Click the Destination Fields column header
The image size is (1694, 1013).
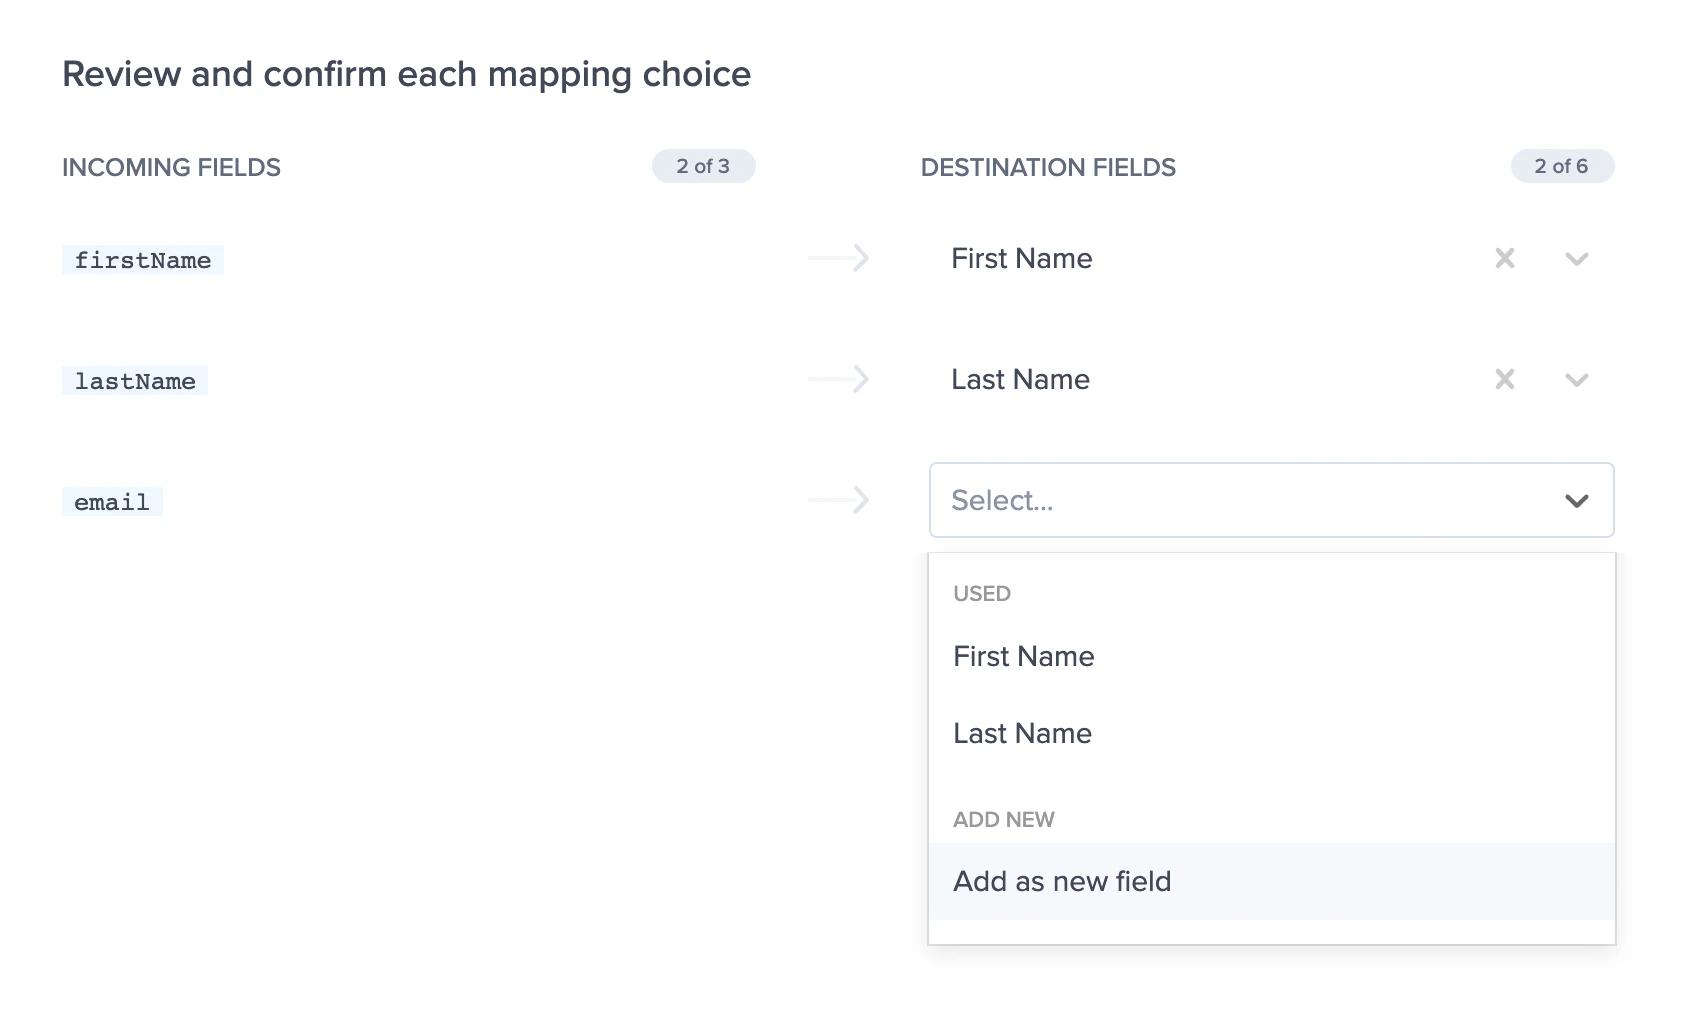pyautogui.click(x=1048, y=168)
